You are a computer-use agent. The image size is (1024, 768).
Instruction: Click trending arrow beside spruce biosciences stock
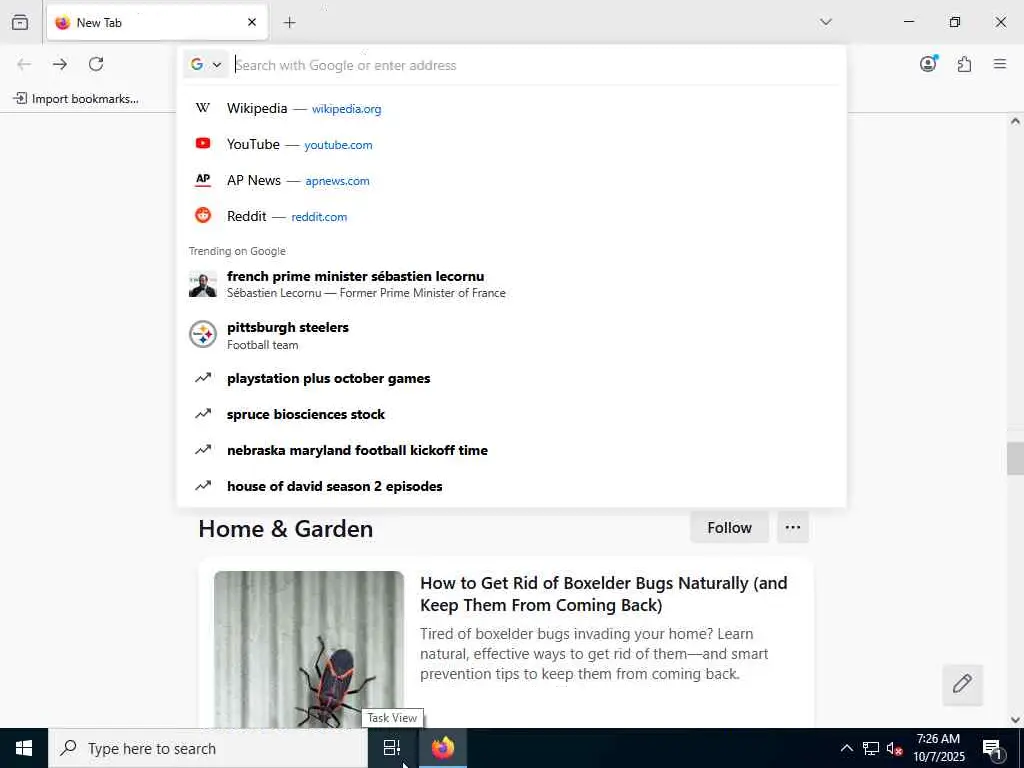click(203, 413)
